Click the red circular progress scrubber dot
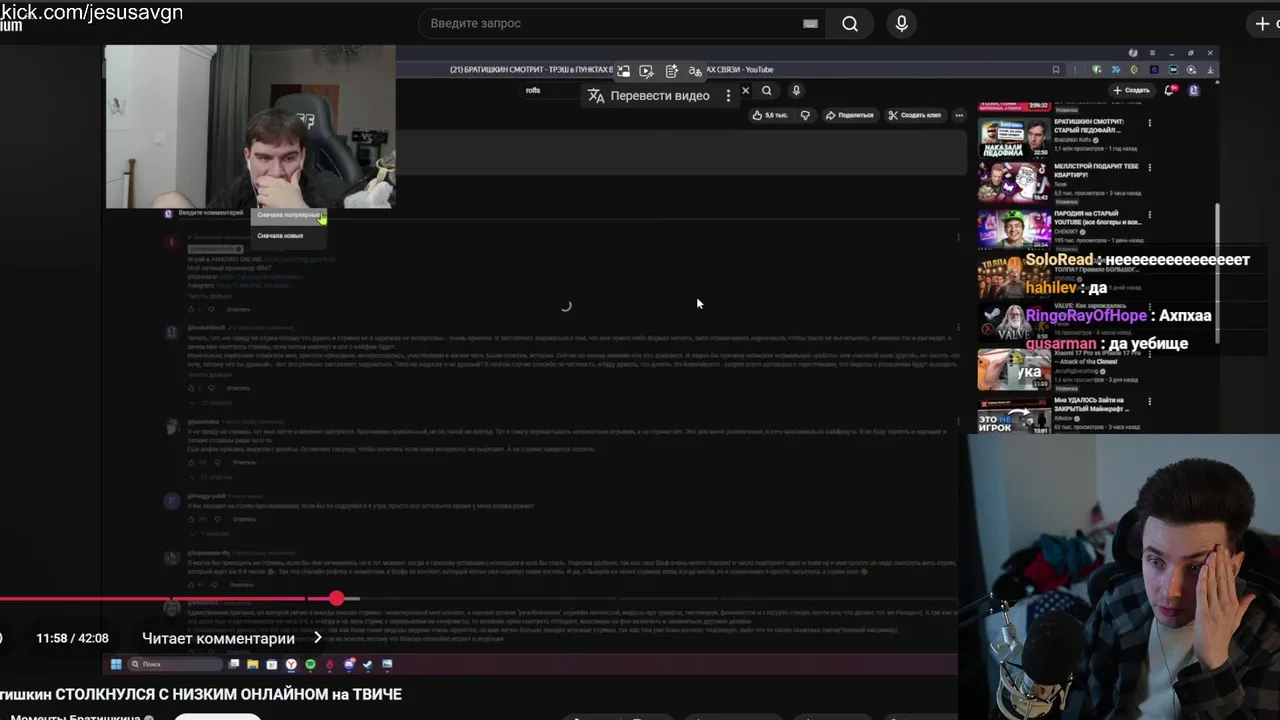The height and width of the screenshot is (720, 1280). point(337,598)
